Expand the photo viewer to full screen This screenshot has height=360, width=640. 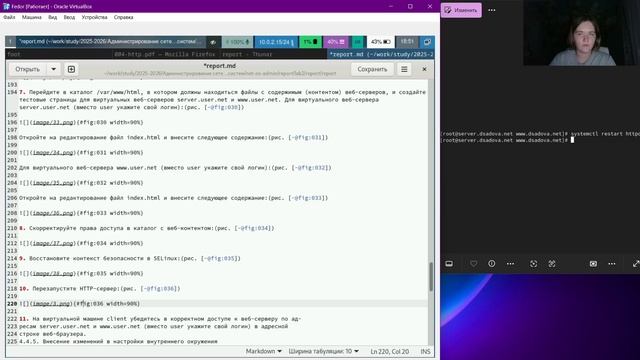point(636,264)
